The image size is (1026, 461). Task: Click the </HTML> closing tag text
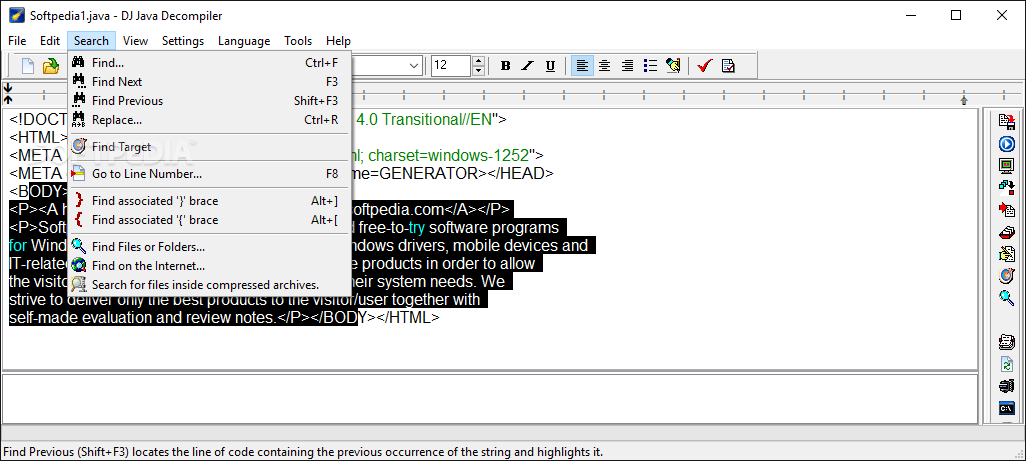[x=408, y=318]
